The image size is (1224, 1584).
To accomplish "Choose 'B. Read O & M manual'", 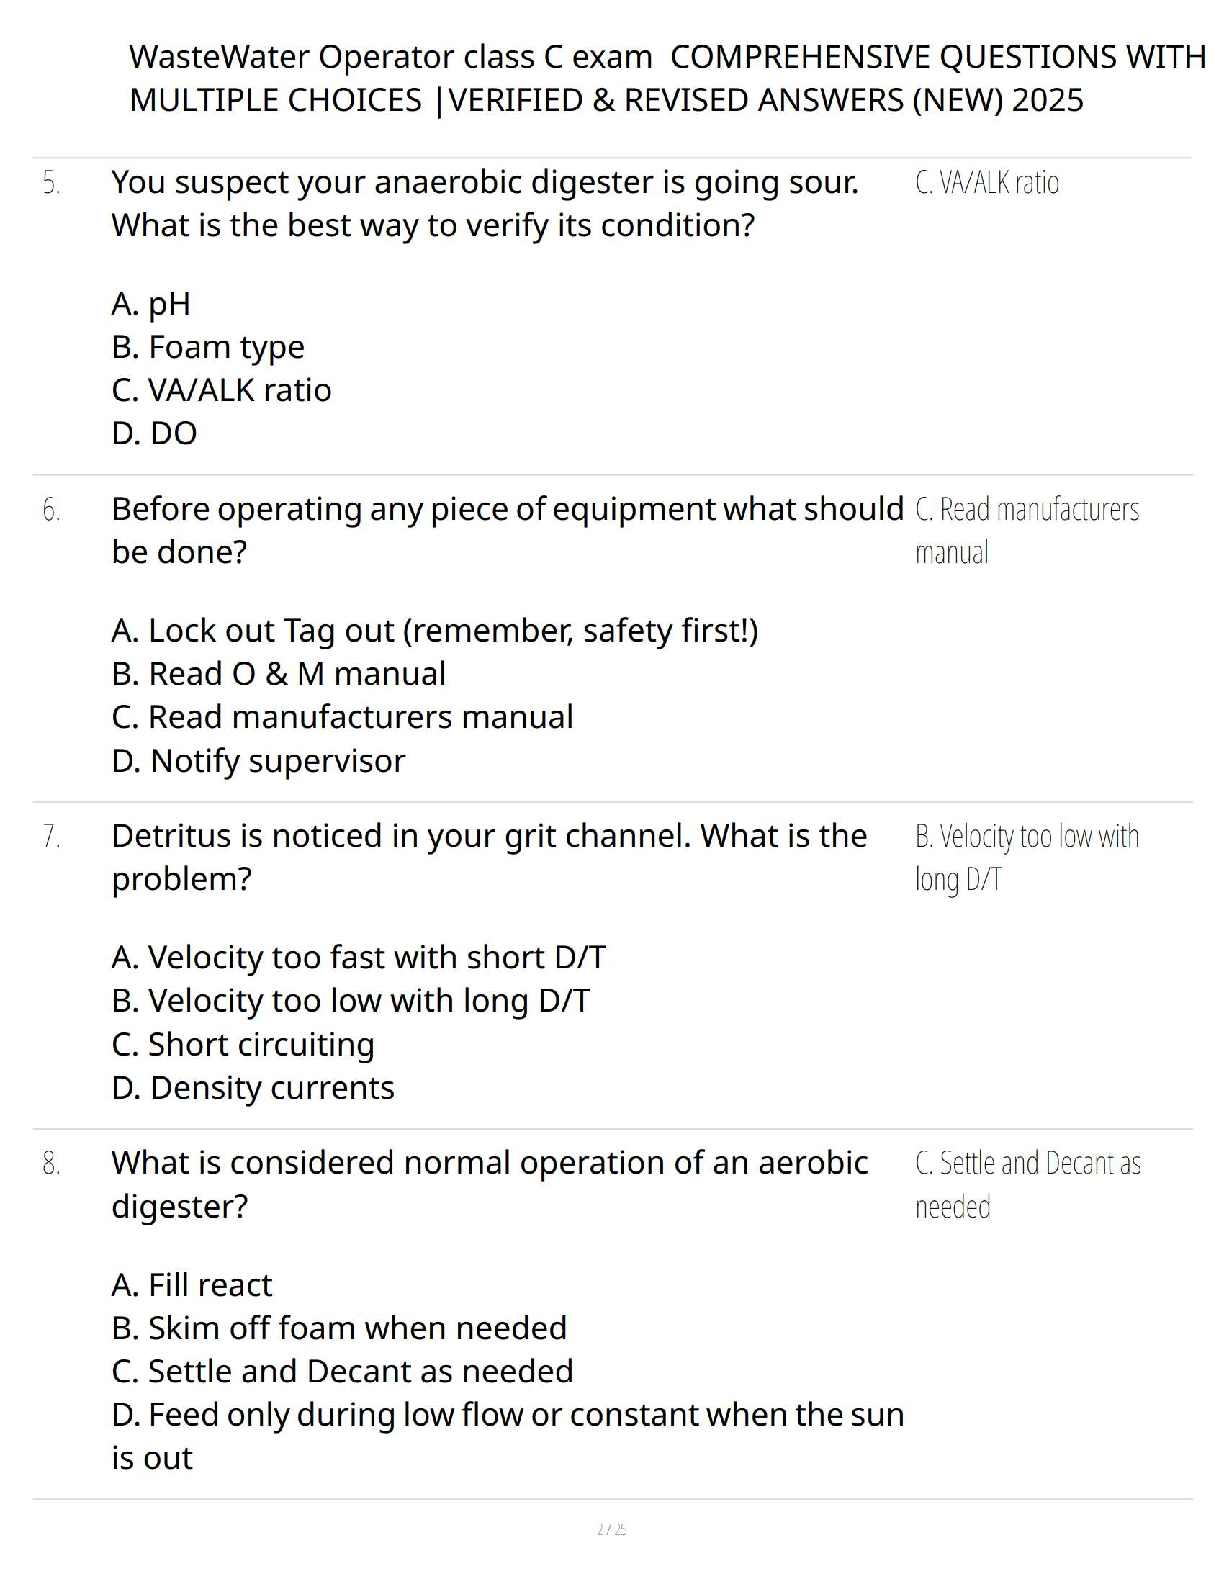I will [279, 674].
